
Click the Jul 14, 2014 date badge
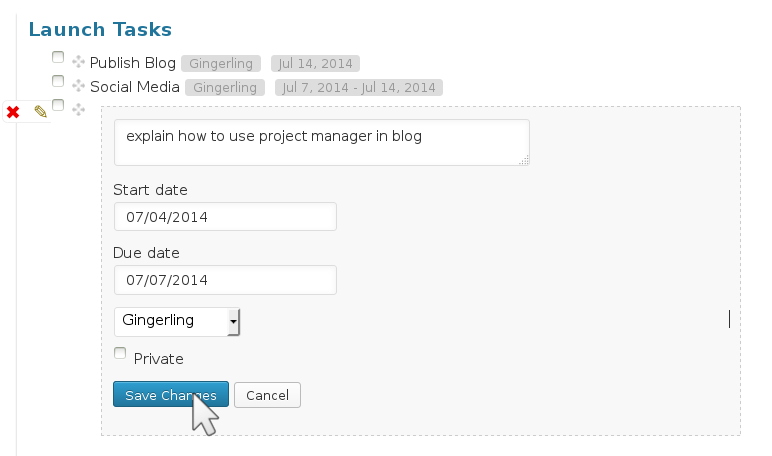315,64
